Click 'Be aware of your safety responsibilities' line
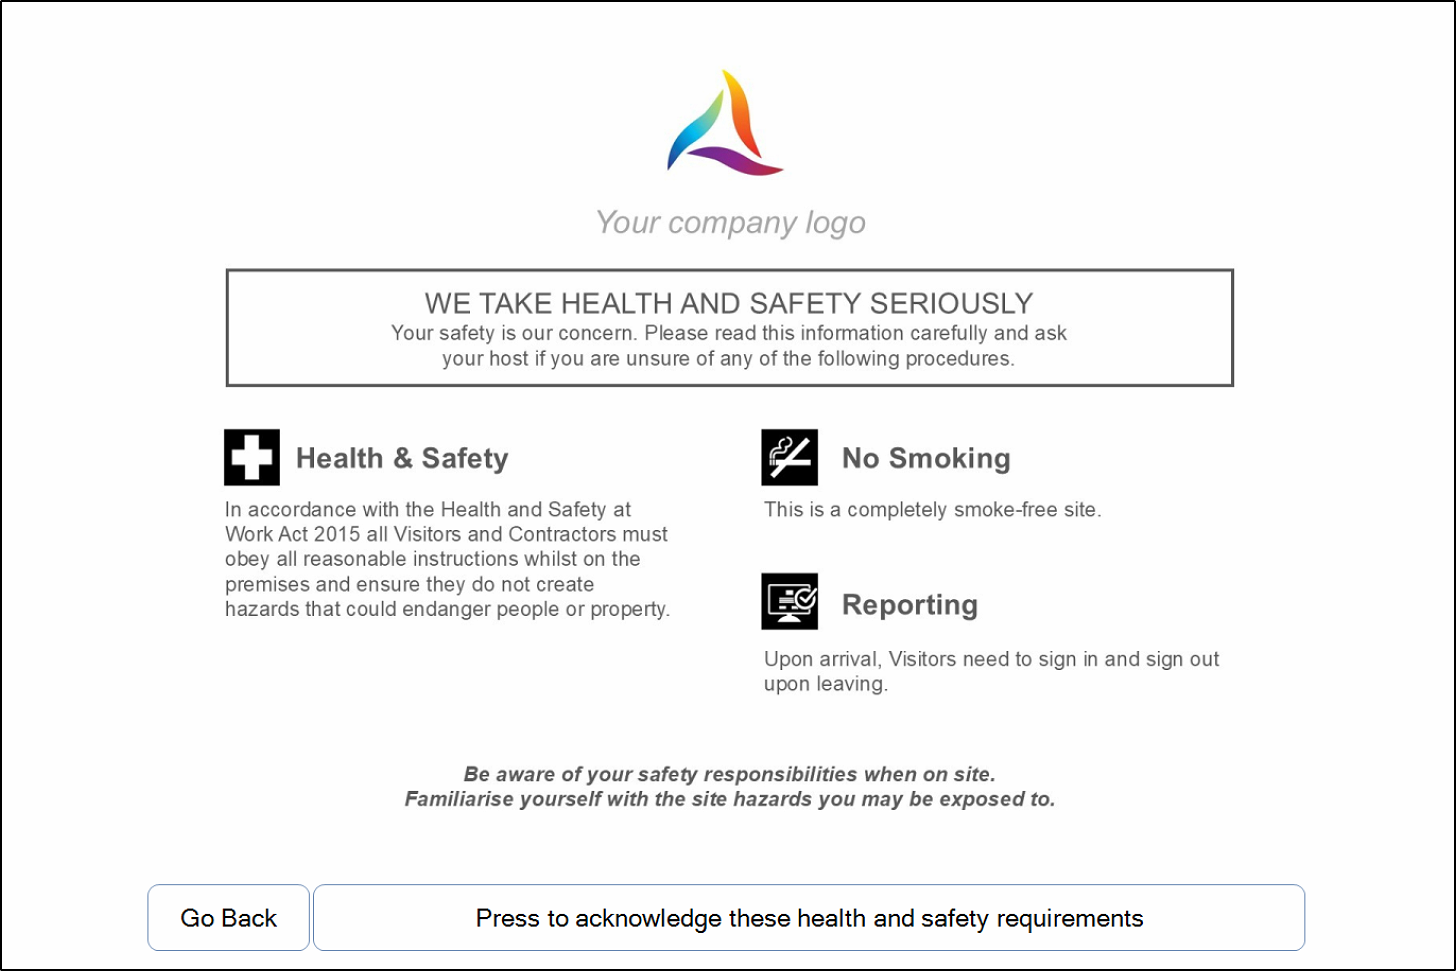This screenshot has width=1456, height=971. [730, 774]
